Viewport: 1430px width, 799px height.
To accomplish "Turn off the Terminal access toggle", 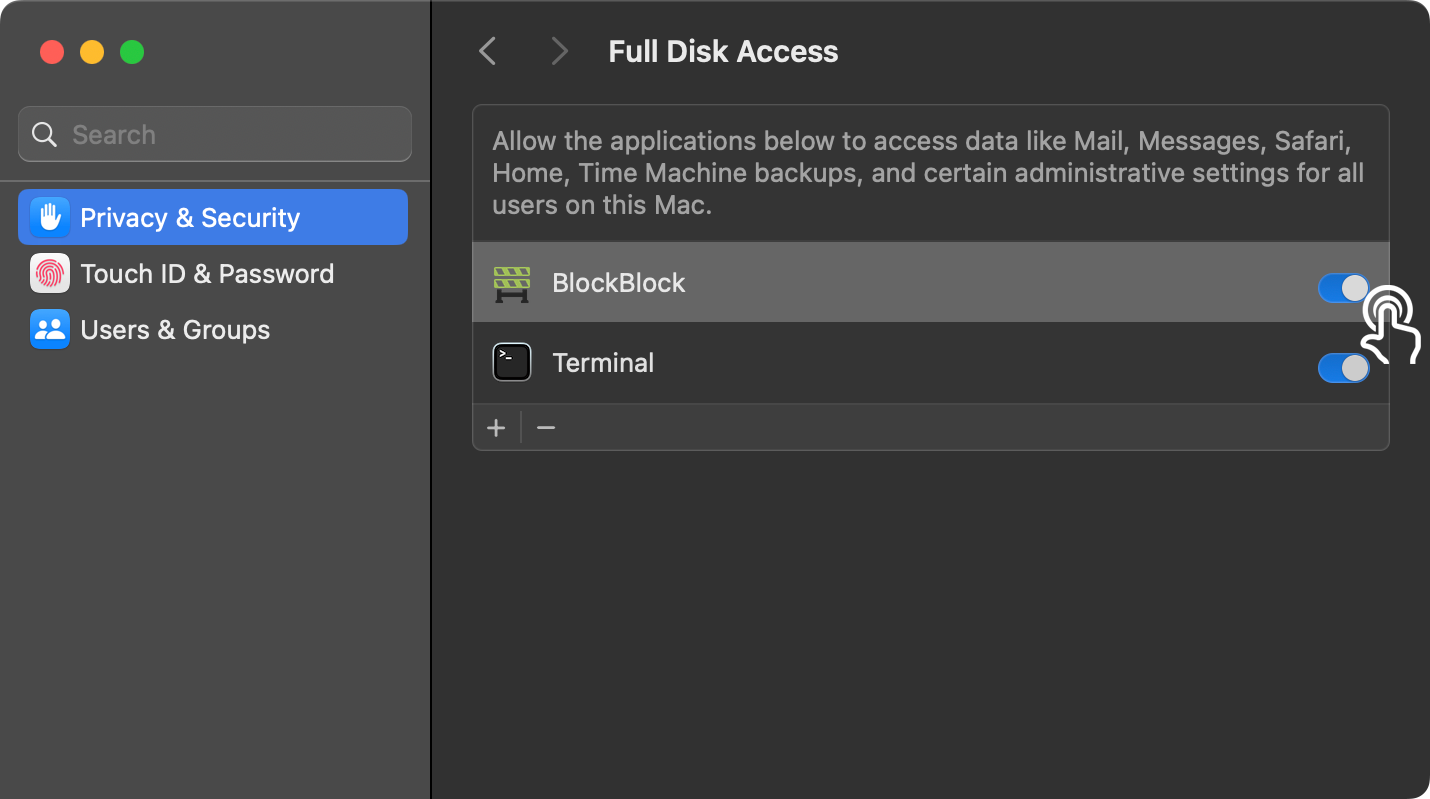I will (1343, 368).
